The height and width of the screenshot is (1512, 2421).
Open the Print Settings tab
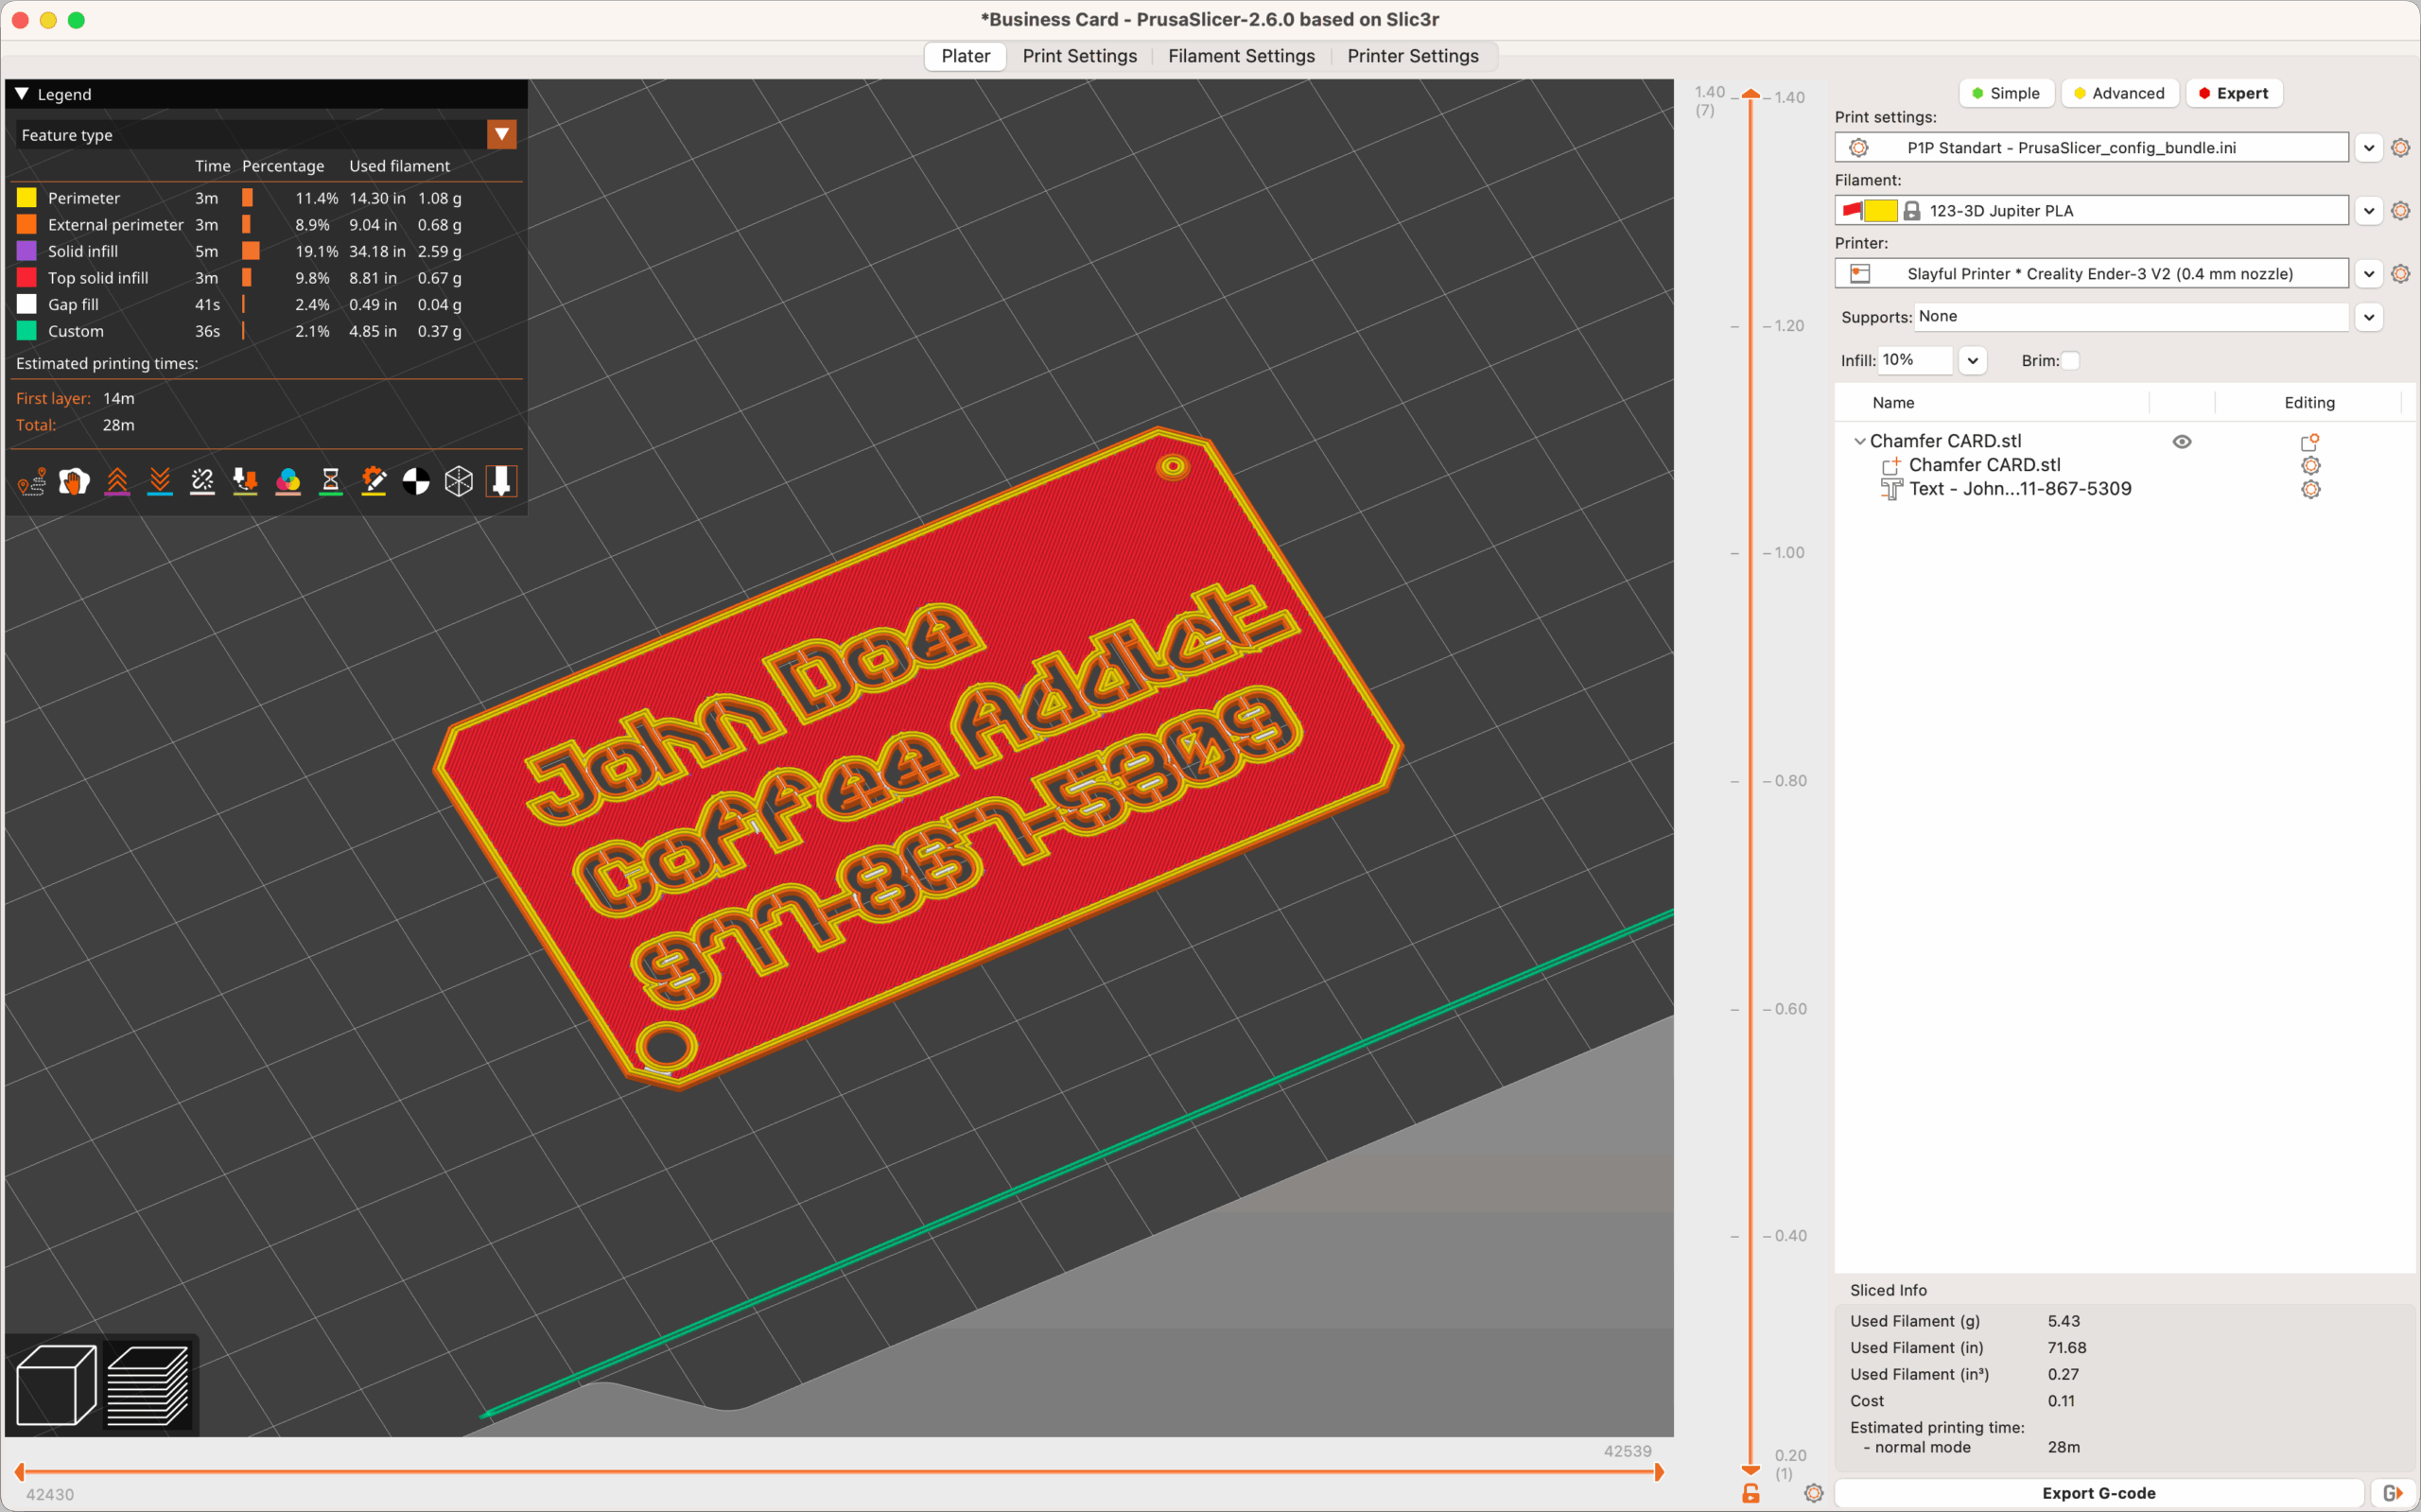1079,56
